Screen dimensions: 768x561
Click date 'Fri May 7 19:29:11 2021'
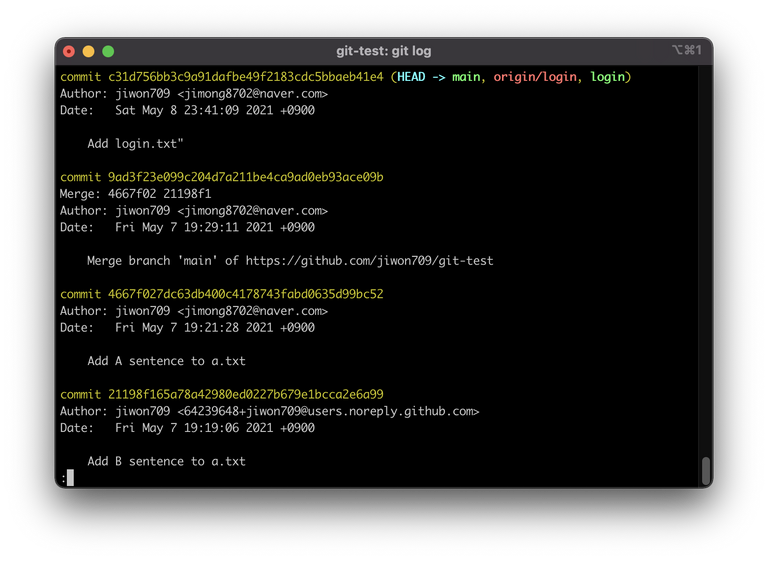pyautogui.click(x=194, y=227)
